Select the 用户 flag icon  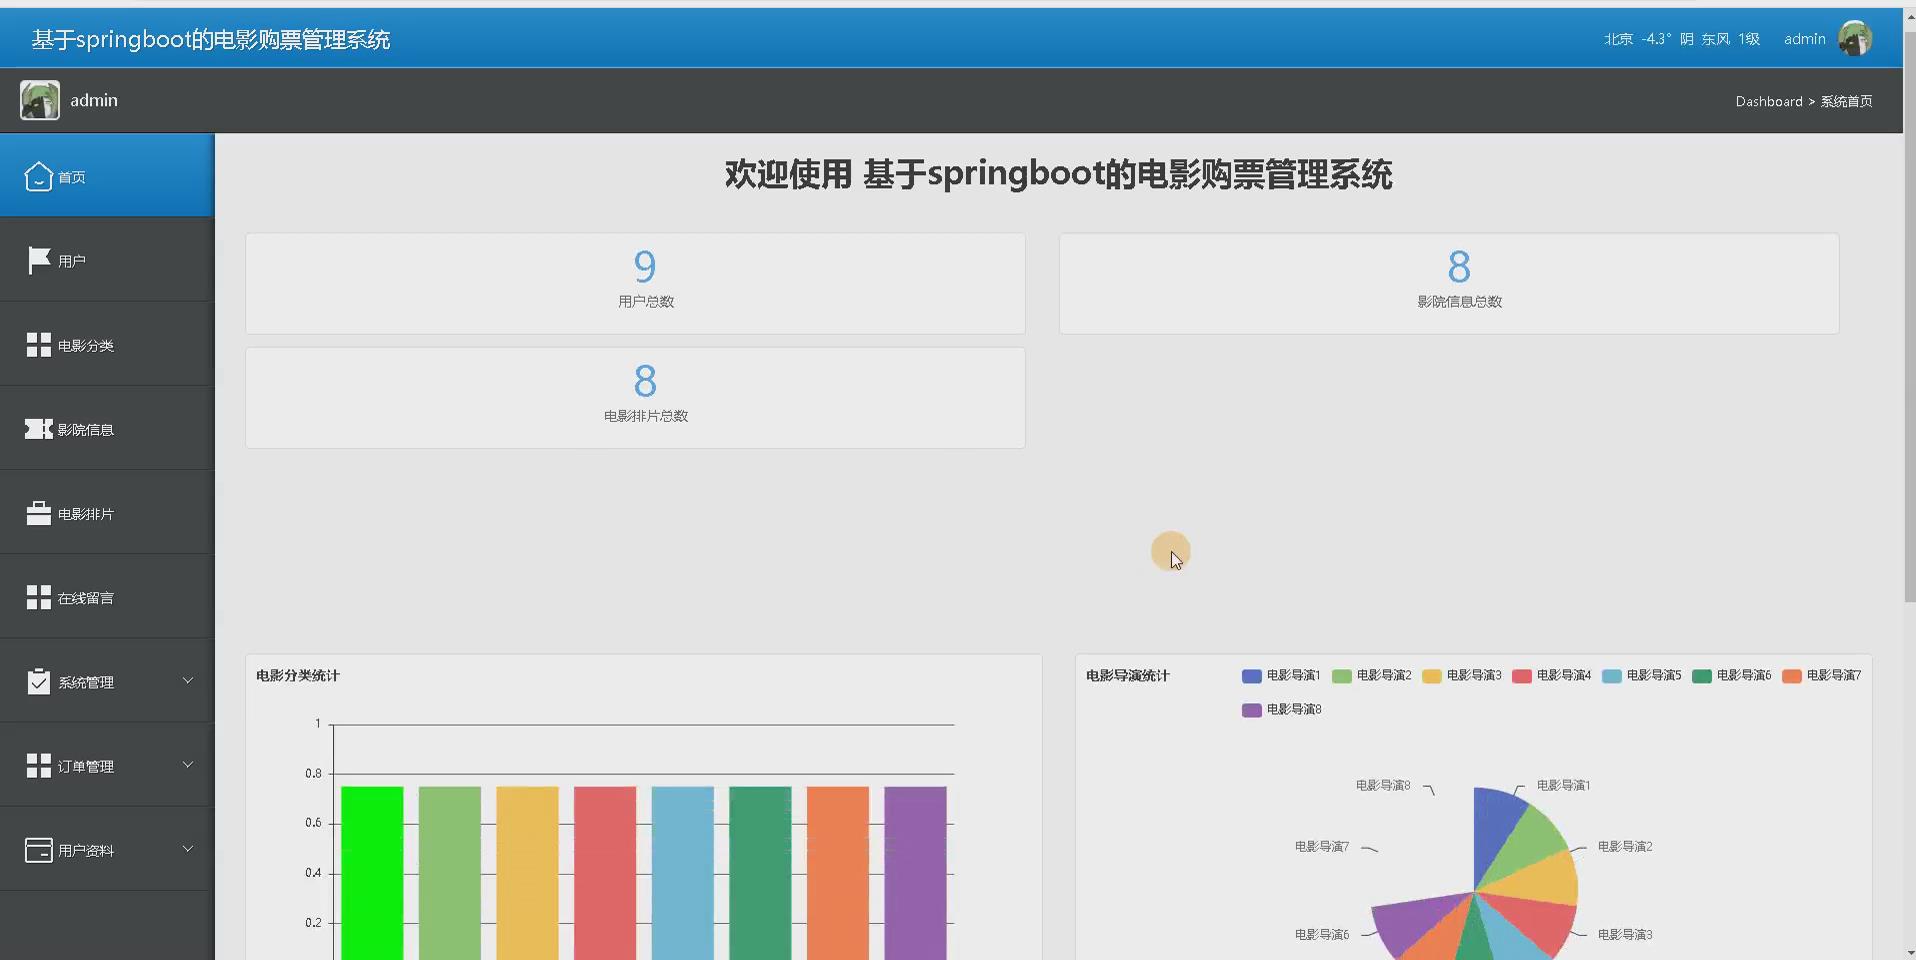coord(38,260)
